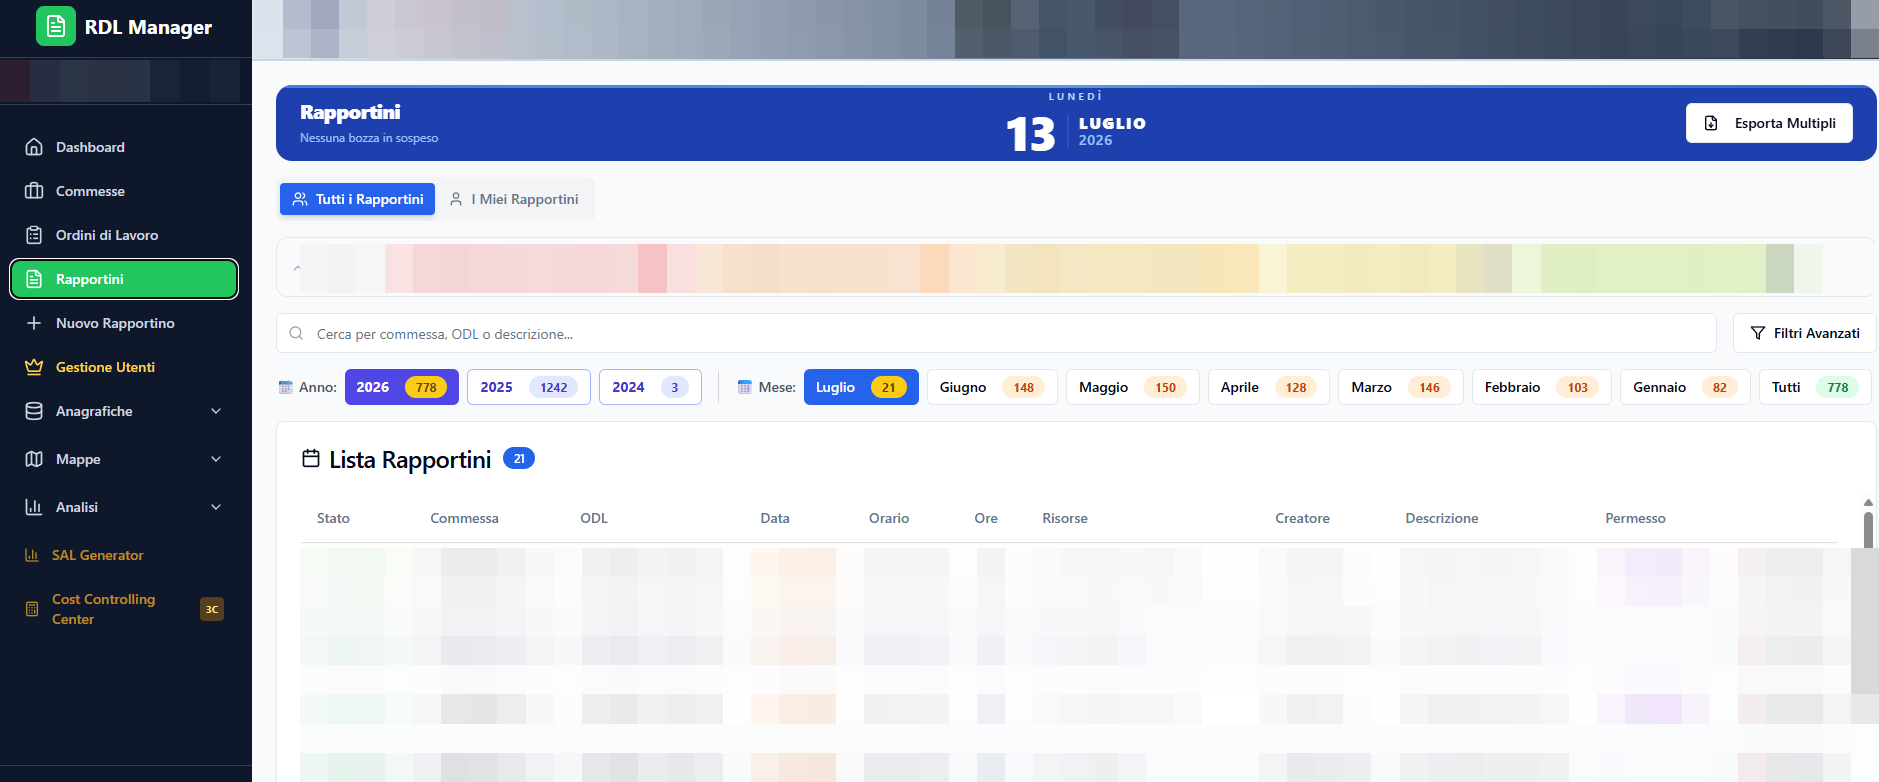Click the crown icon for Gestione Utenti
This screenshot has width=1879, height=782.
tap(34, 367)
